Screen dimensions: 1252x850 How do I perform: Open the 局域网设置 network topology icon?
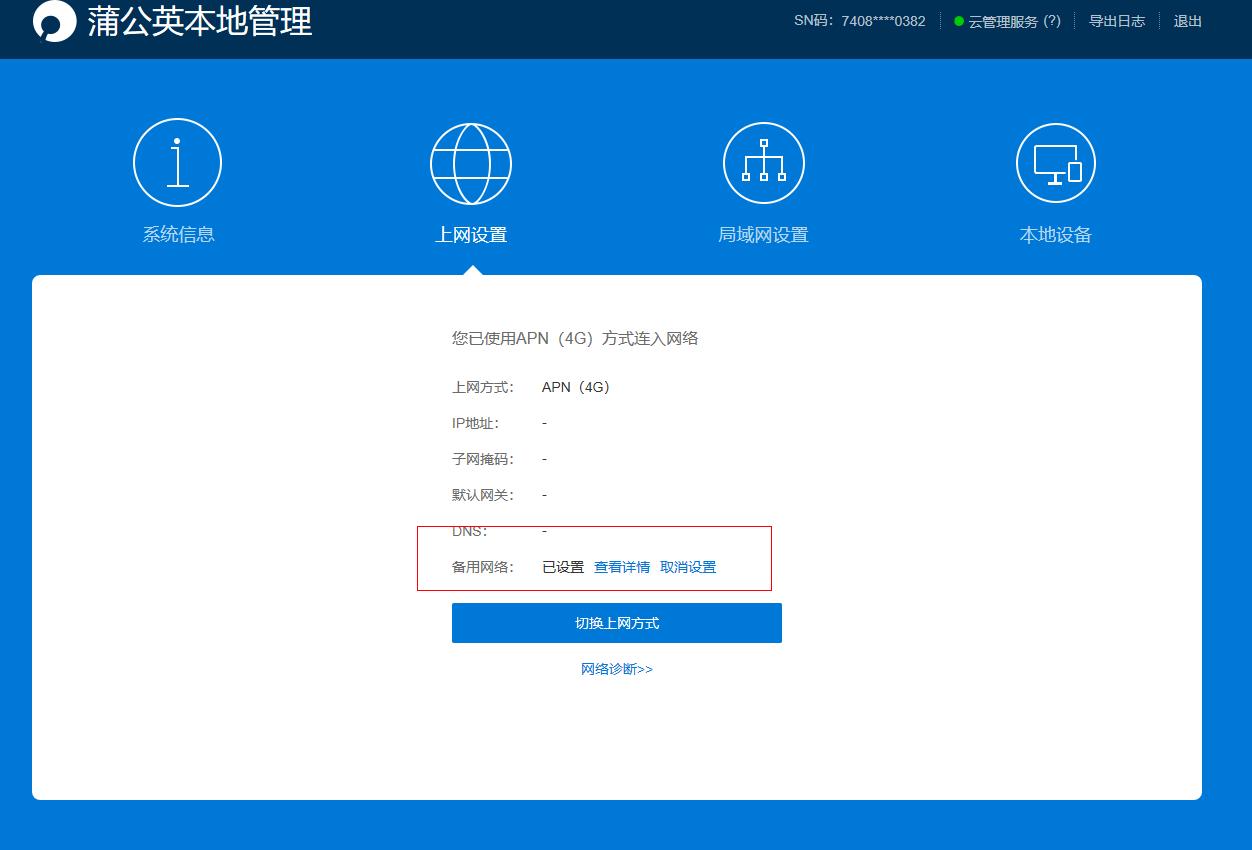763,162
